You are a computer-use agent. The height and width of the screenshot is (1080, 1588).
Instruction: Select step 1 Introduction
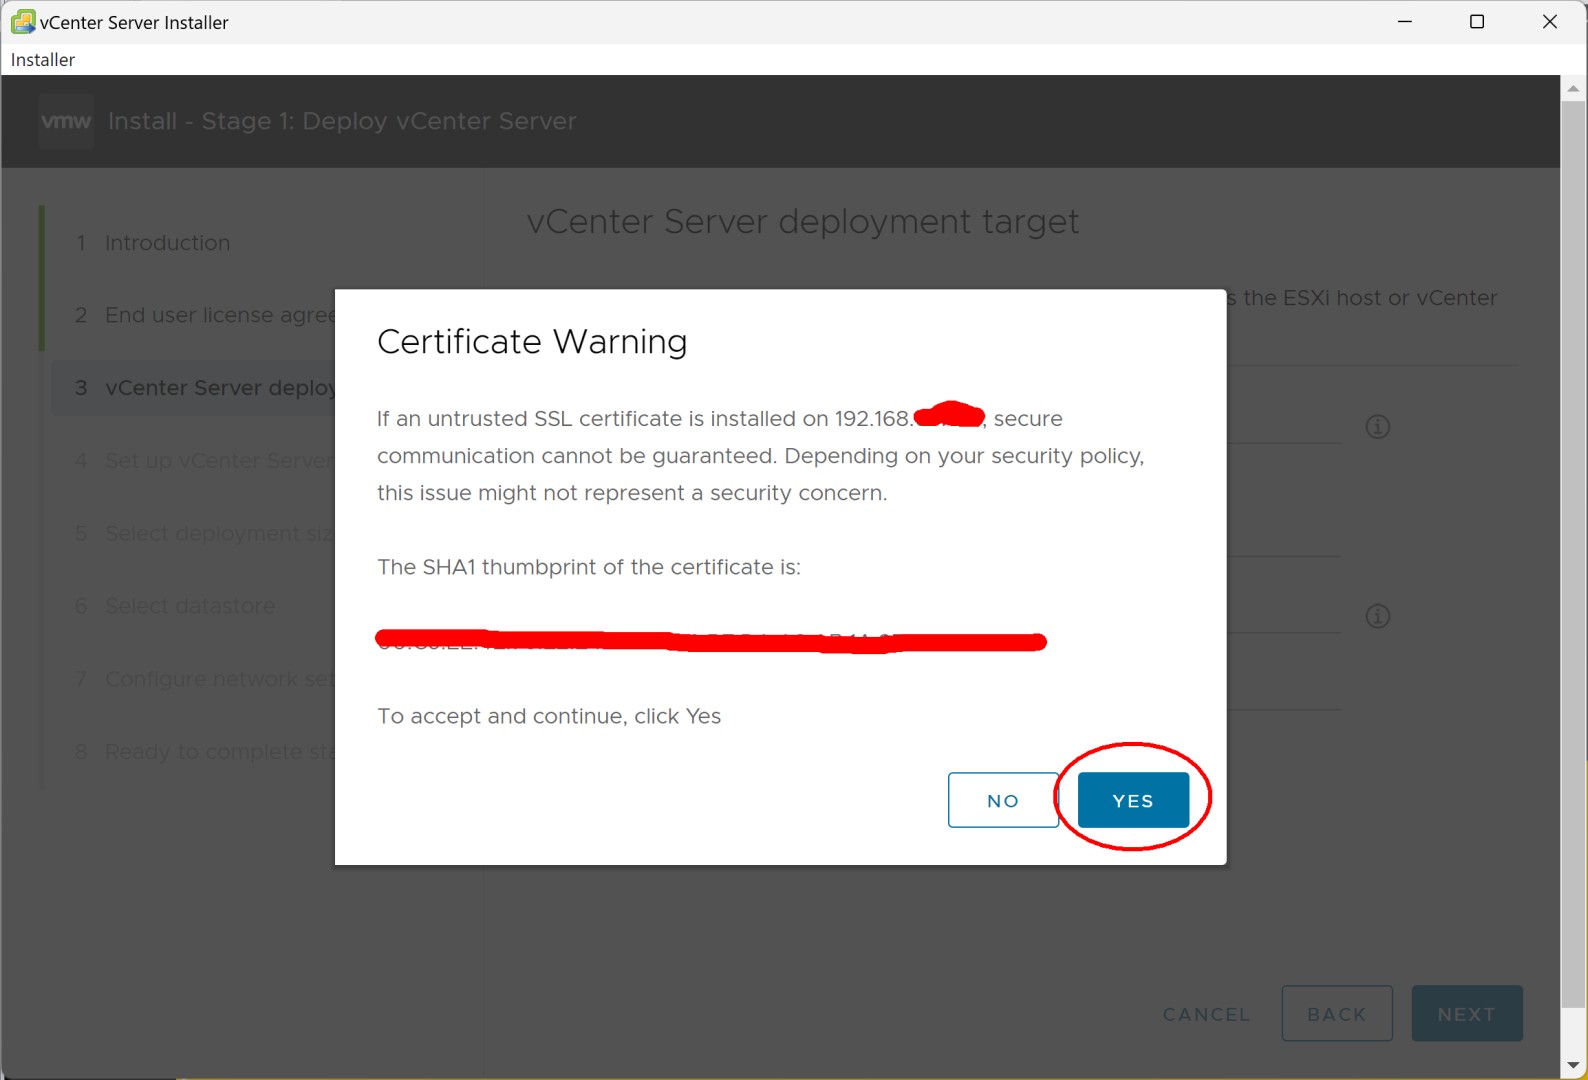click(153, 243)
